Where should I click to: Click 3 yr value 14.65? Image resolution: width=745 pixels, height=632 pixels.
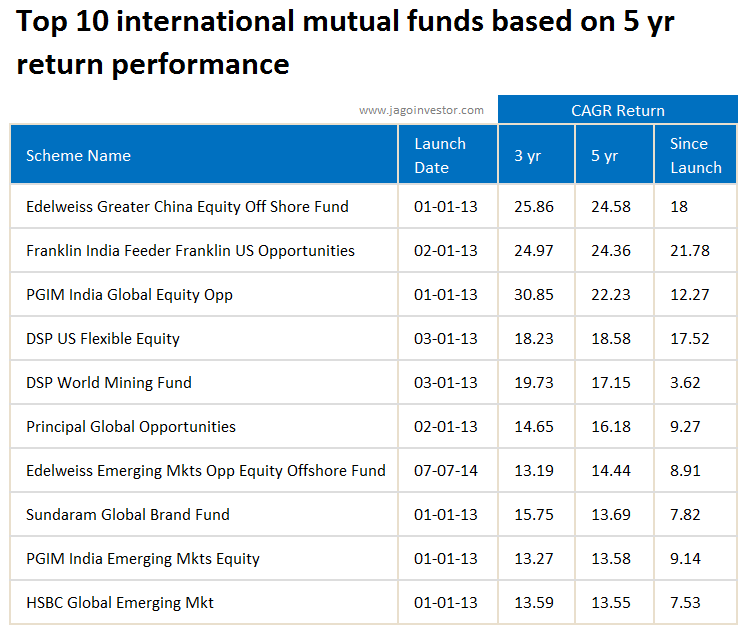[x=534, y=427]
